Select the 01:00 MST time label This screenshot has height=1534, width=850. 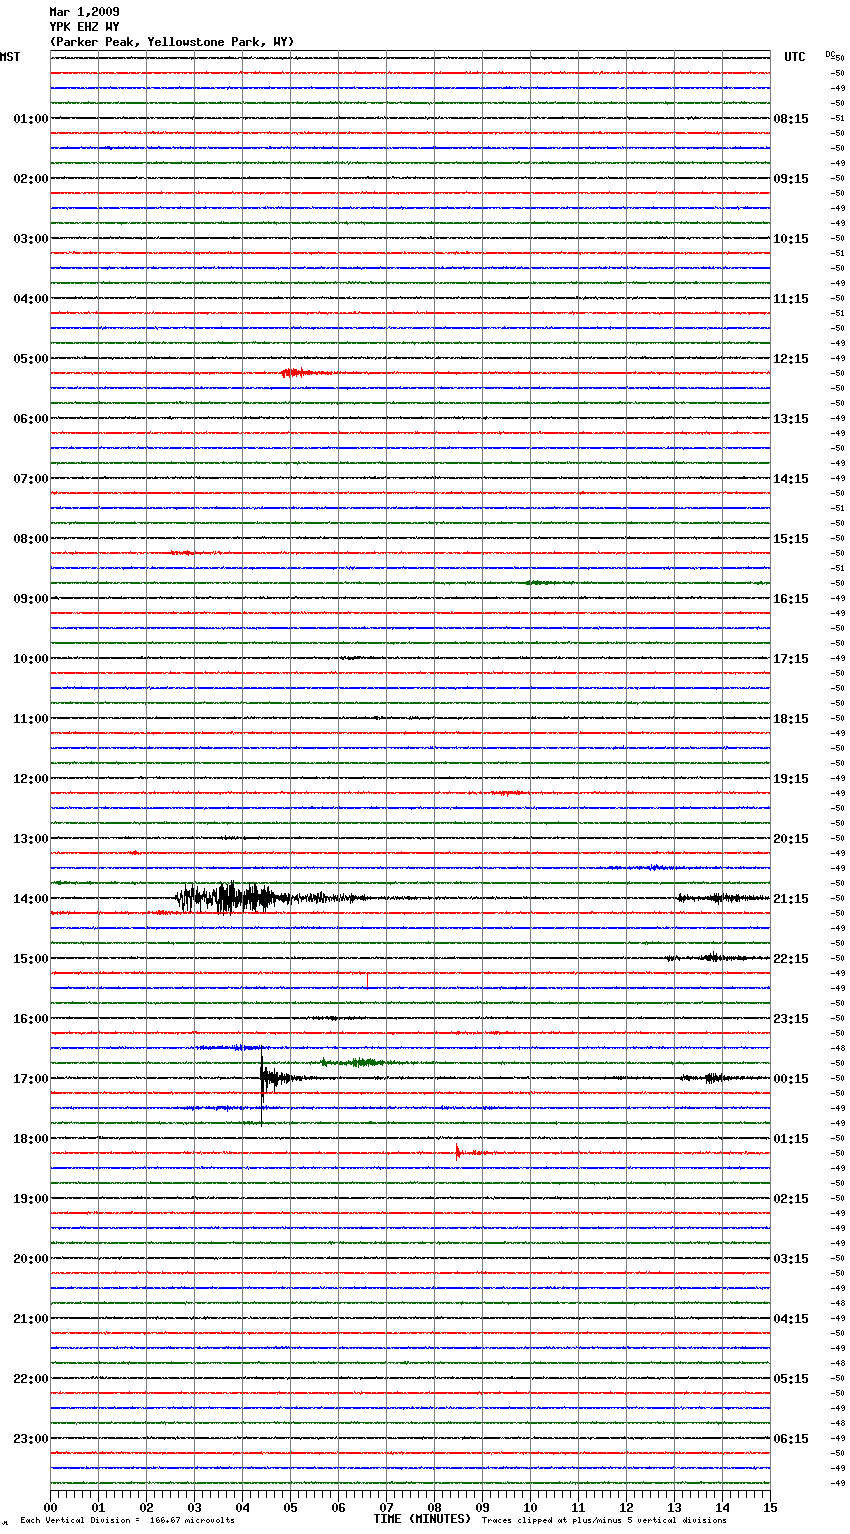tap(31, 119)
